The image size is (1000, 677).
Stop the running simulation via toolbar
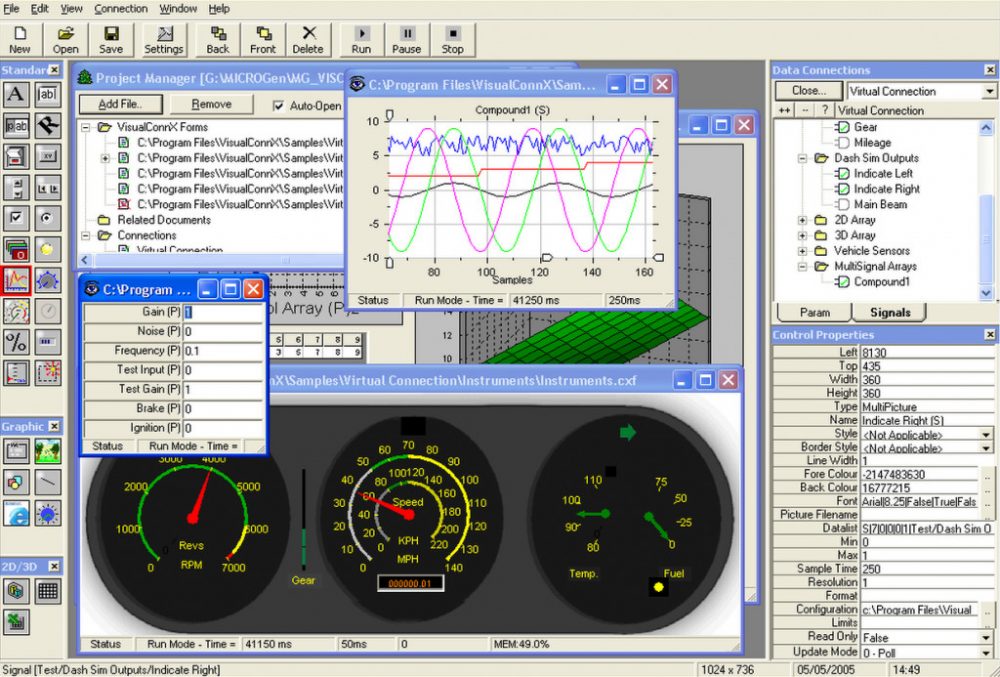point(452,40)
